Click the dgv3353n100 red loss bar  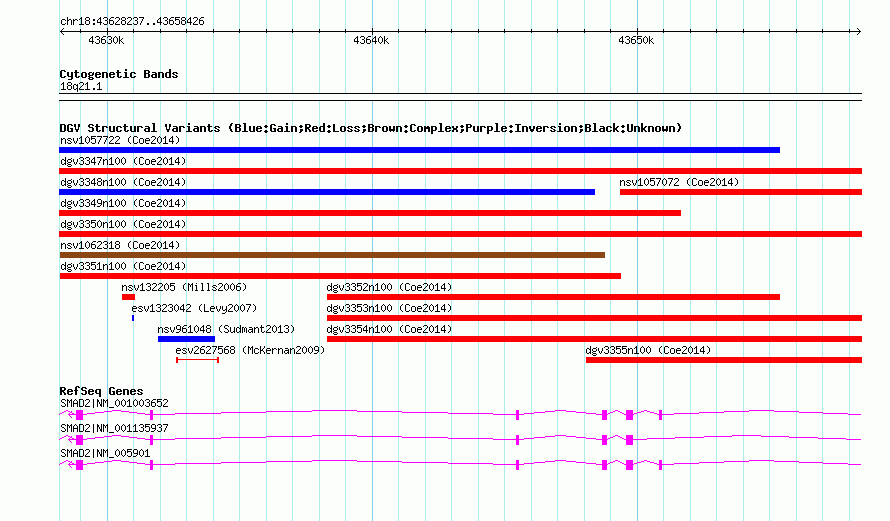[x=594, y=318]
